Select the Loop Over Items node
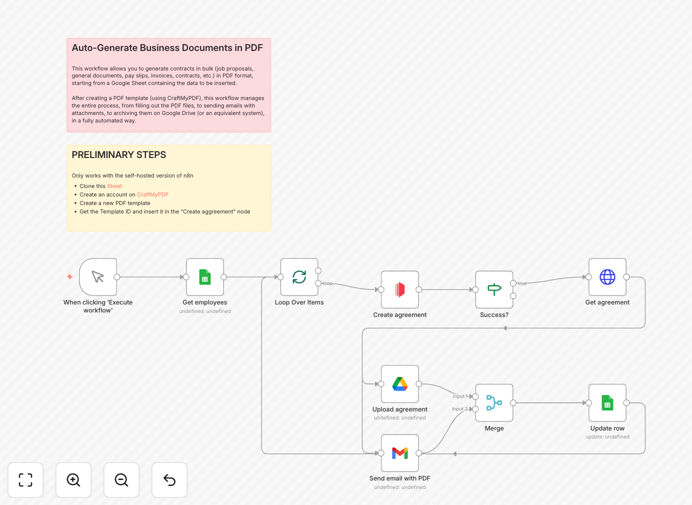This screenshot has width=692, height=505. tap(299, 277)
